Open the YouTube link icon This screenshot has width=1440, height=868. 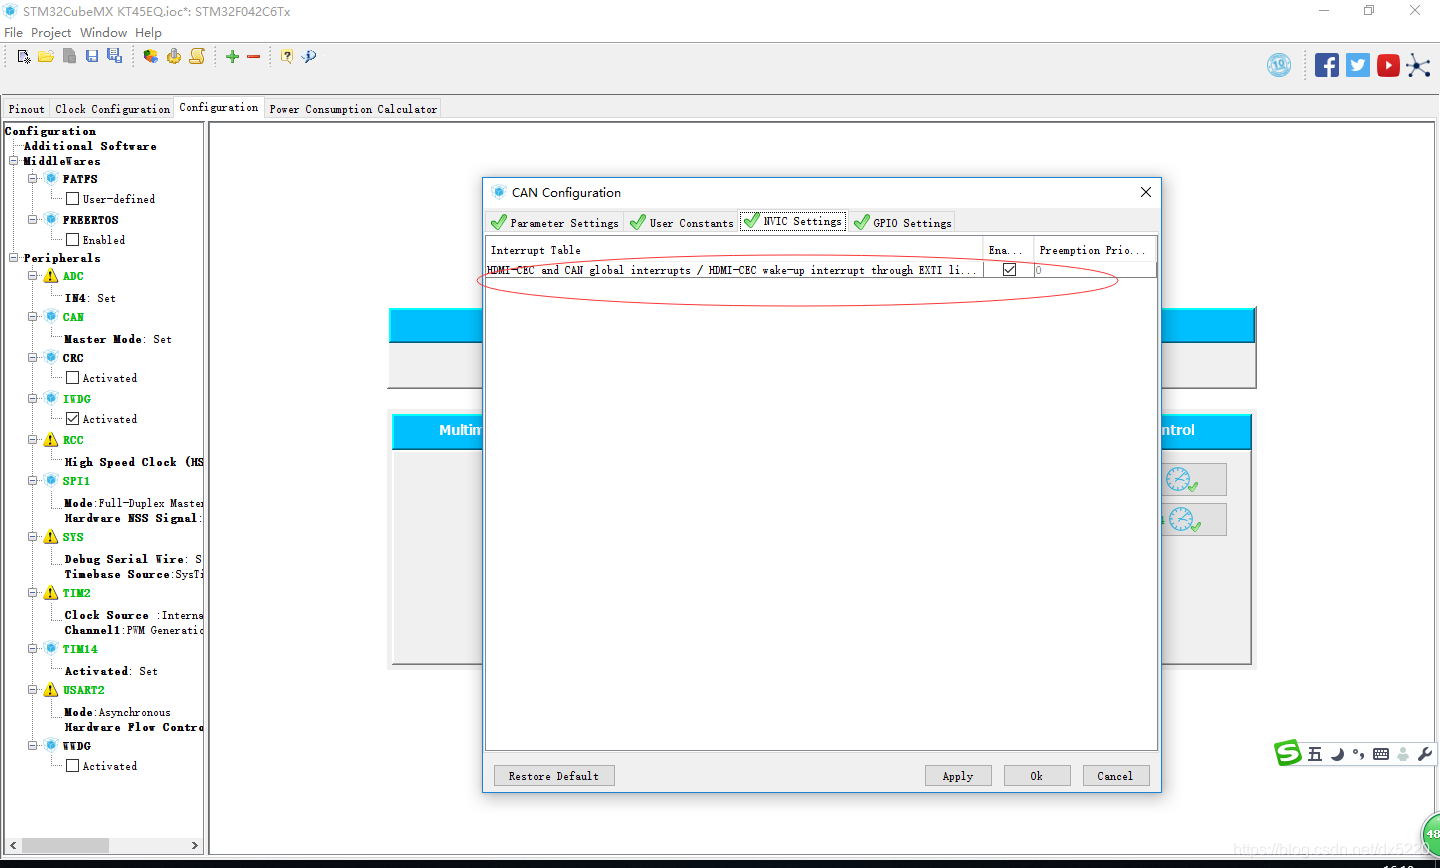coord(1388,65)
